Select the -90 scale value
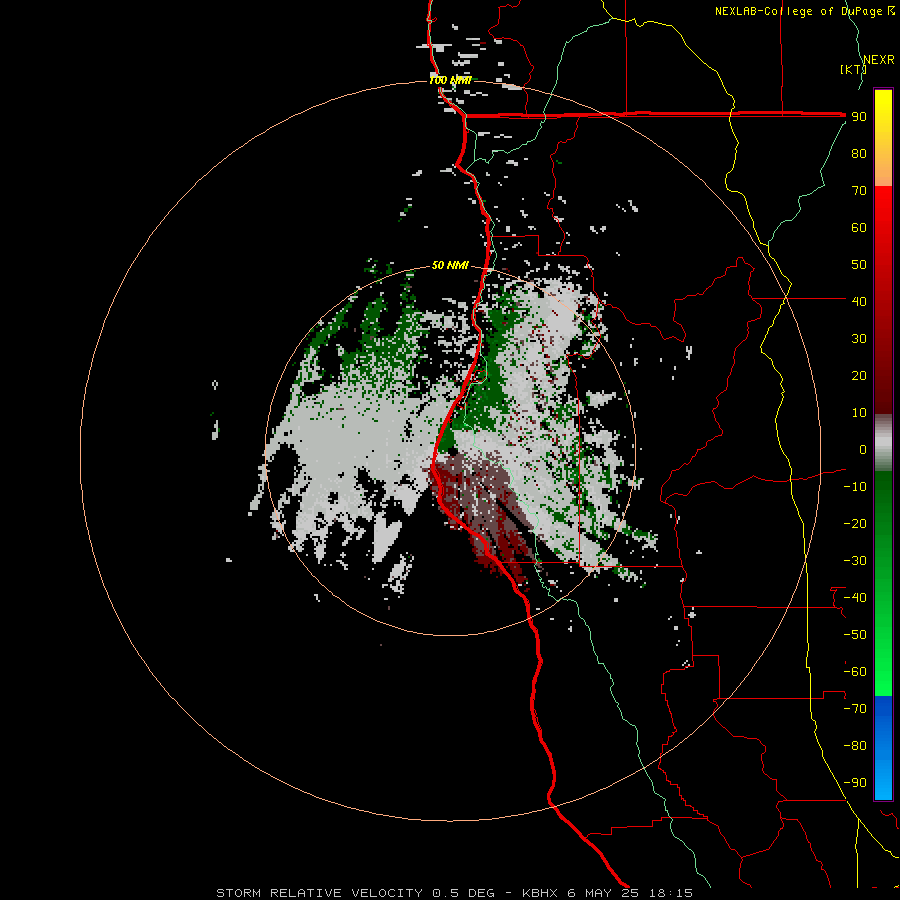The image size is (900, 900). point(855,783)
